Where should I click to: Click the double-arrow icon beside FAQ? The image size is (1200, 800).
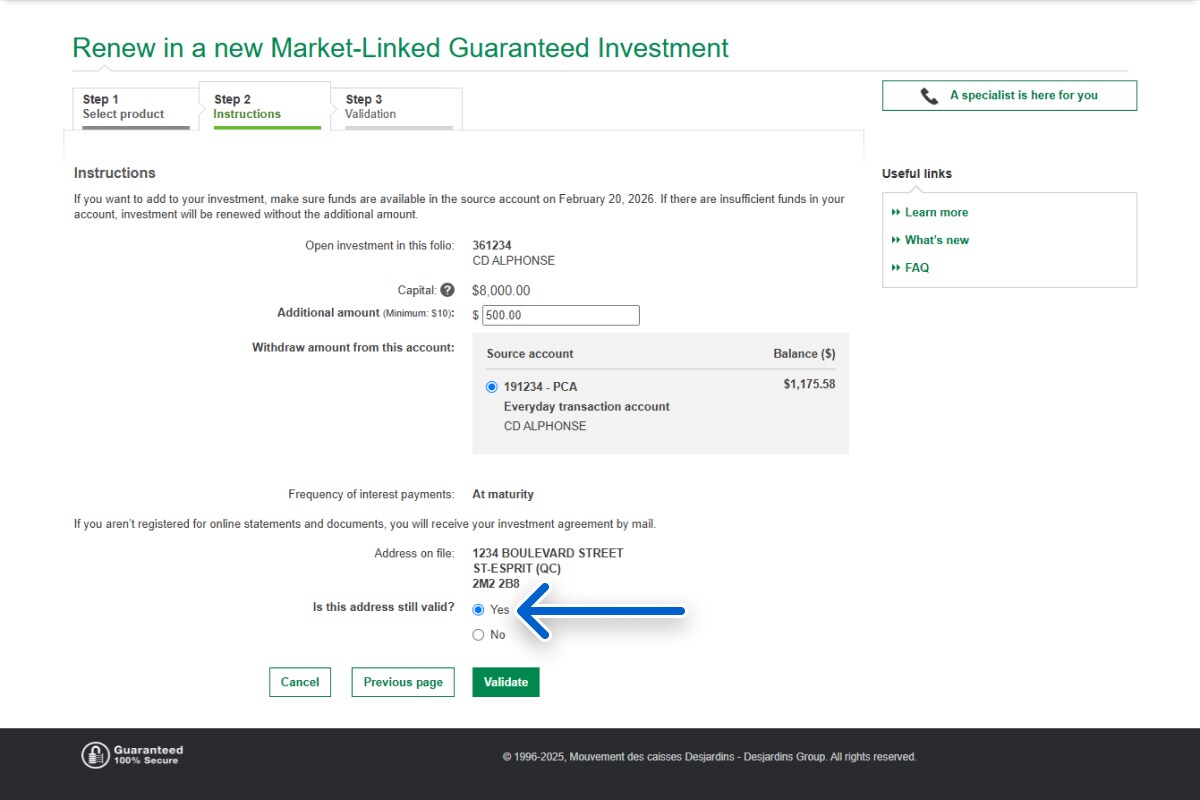896,268
